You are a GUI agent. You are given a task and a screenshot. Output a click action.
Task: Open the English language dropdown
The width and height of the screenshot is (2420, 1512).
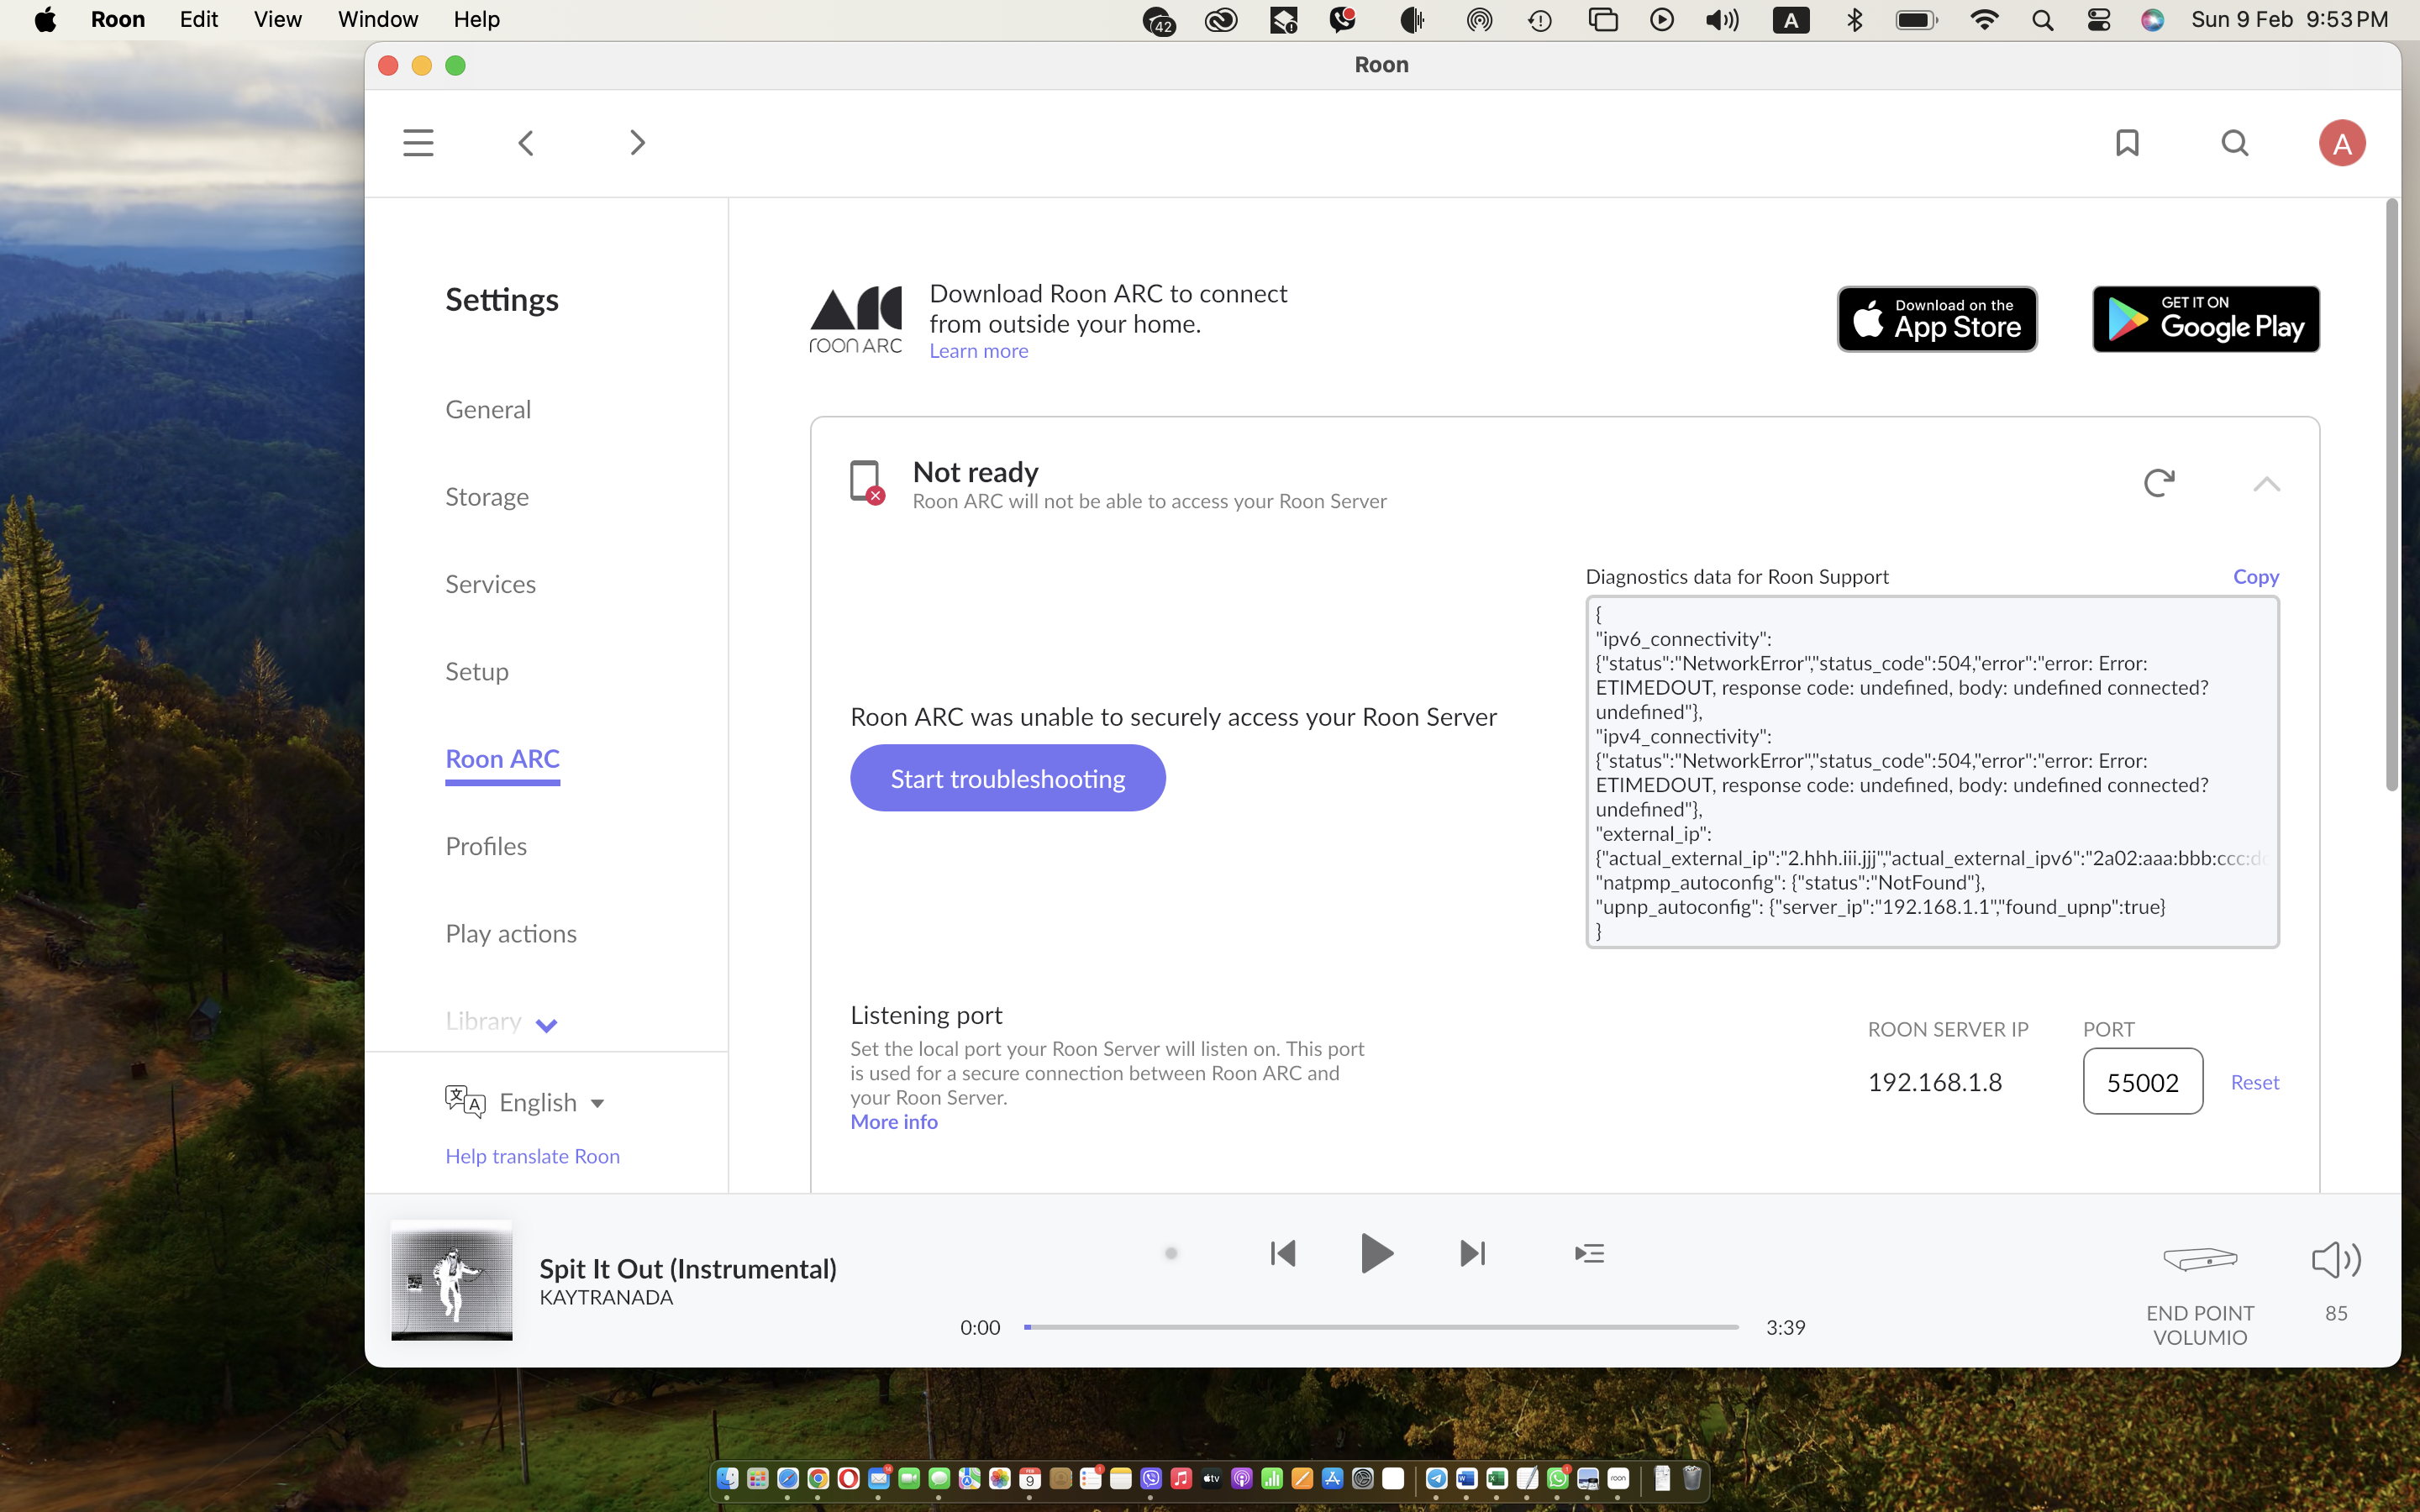point(526,1102)
